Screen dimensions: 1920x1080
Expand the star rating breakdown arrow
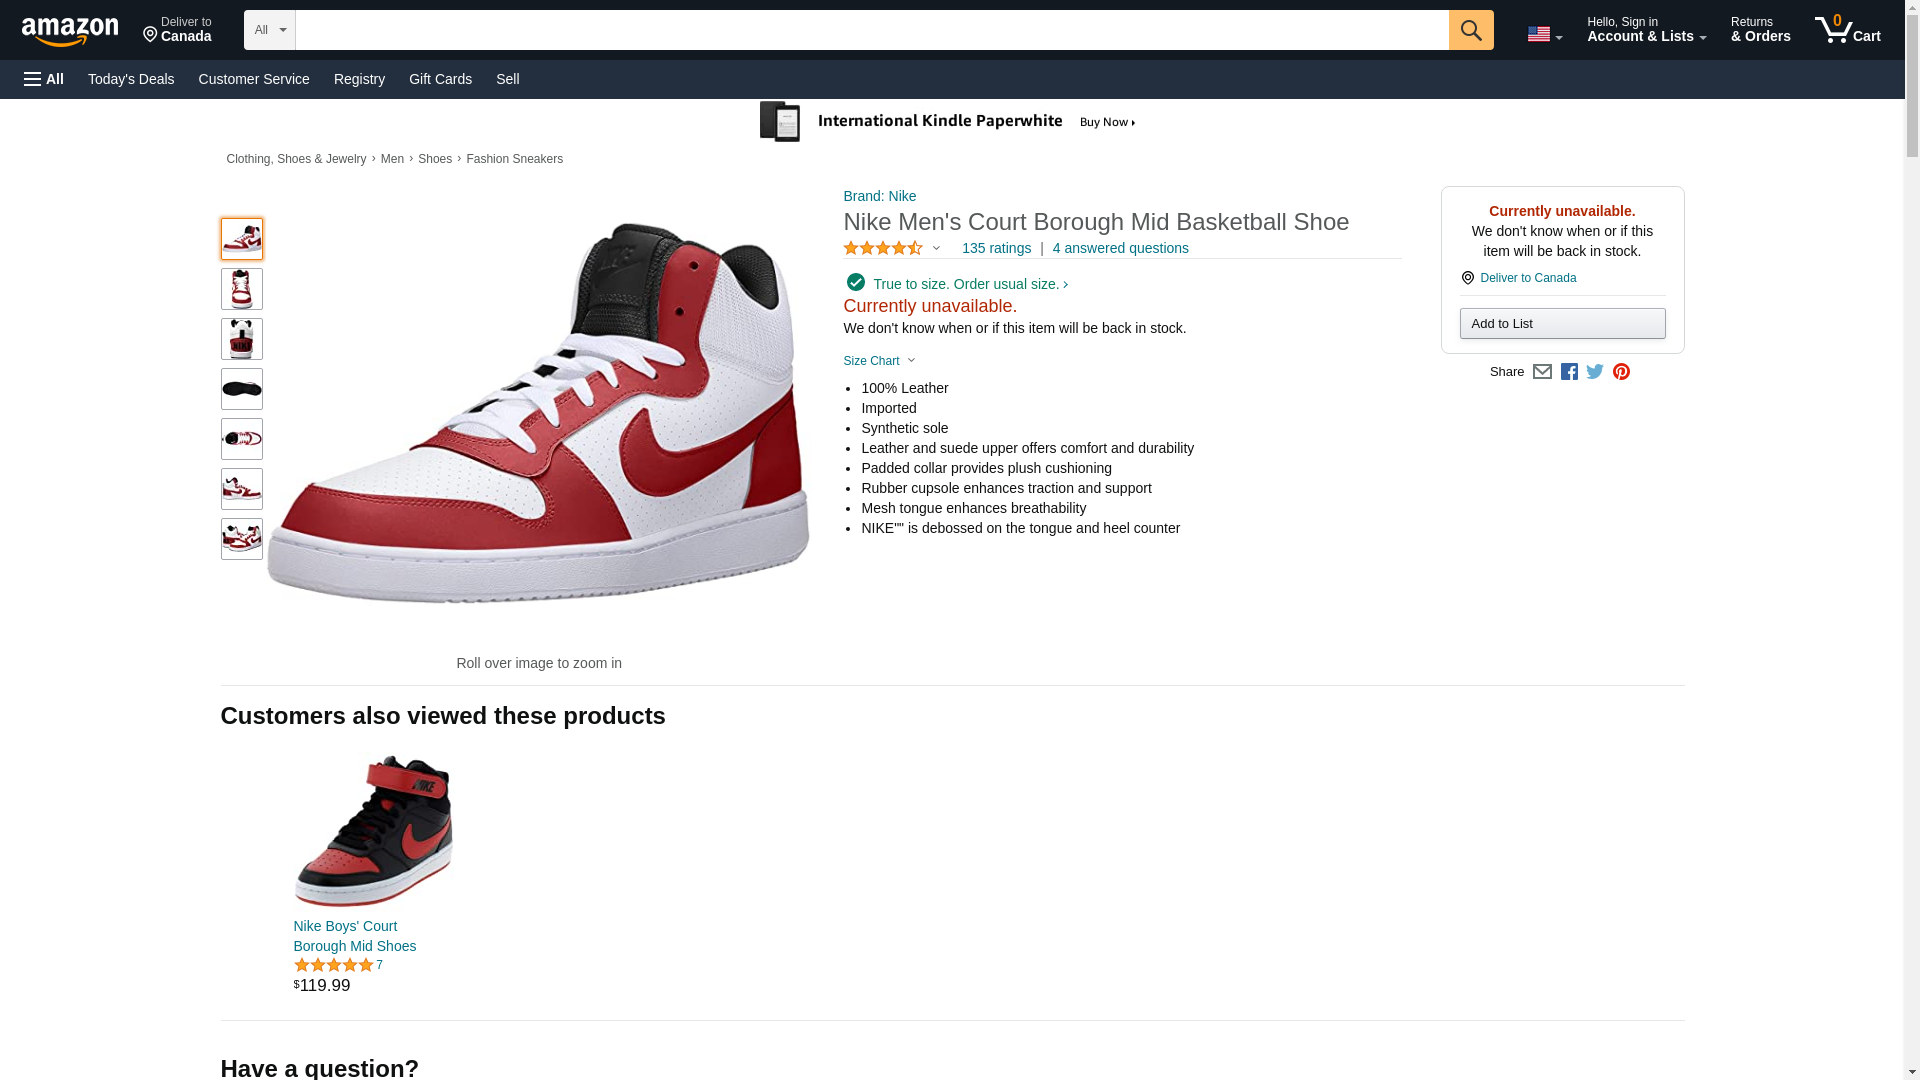point(936,248)
